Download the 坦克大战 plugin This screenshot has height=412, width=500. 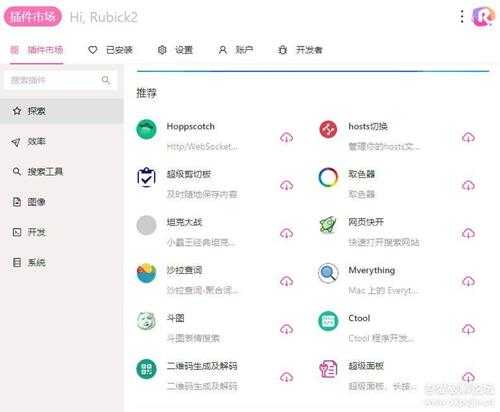[286, 233]
